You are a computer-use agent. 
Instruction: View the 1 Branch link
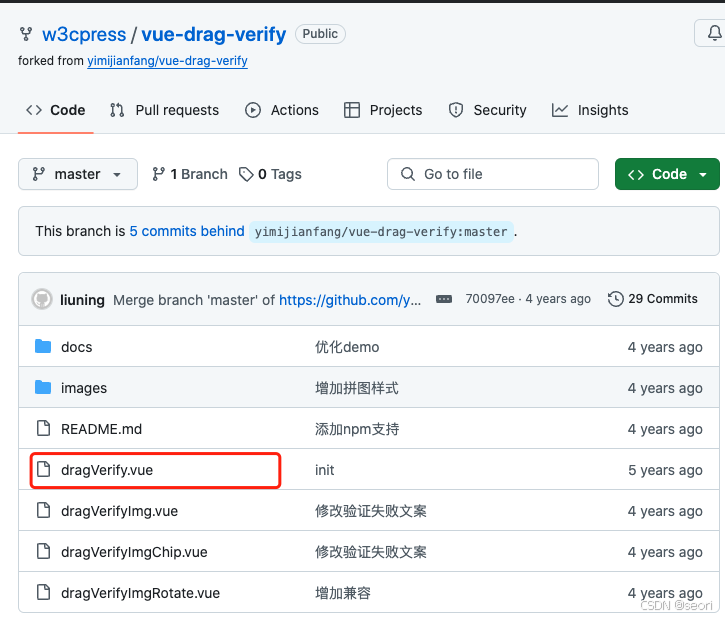coord(190,174)
